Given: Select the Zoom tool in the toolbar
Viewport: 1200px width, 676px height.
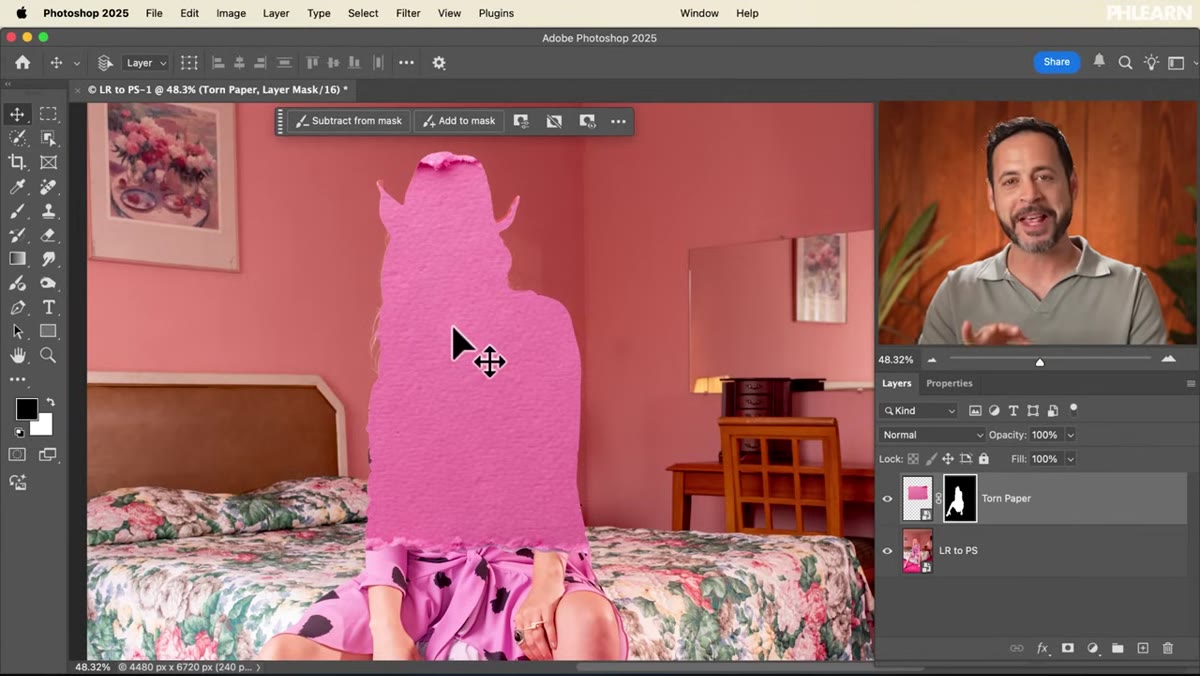Looking at the screenshot, I should (x=48, y=355).
